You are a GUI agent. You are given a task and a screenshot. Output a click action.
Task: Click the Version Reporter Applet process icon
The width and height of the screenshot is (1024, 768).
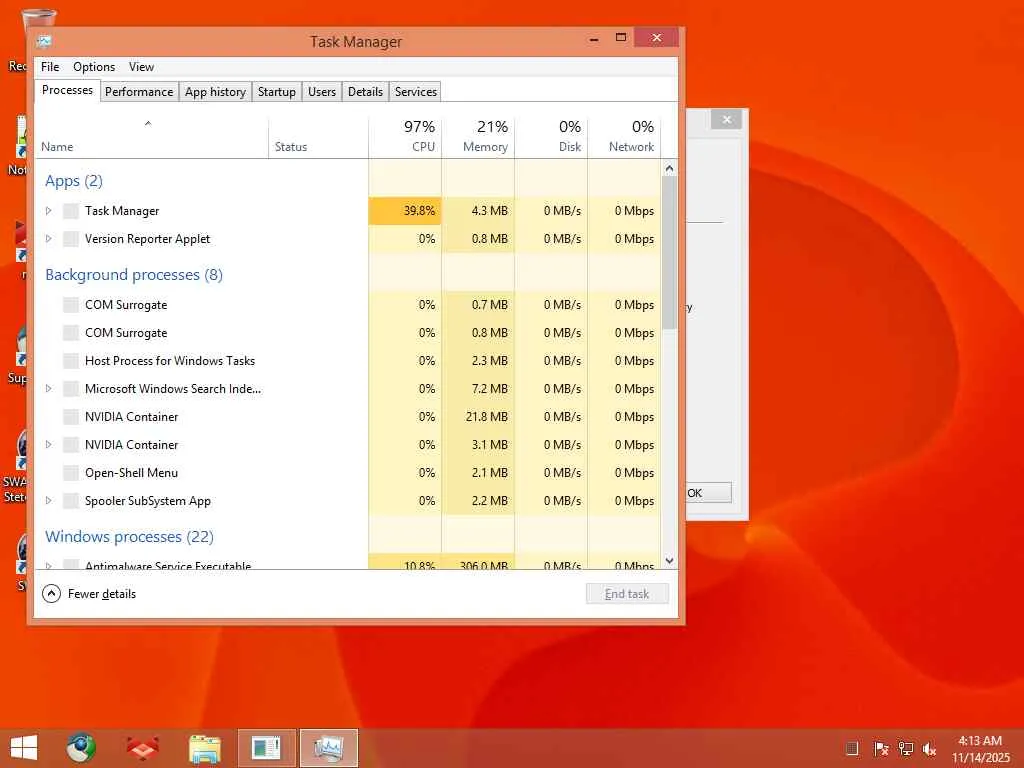click(71, 239)
